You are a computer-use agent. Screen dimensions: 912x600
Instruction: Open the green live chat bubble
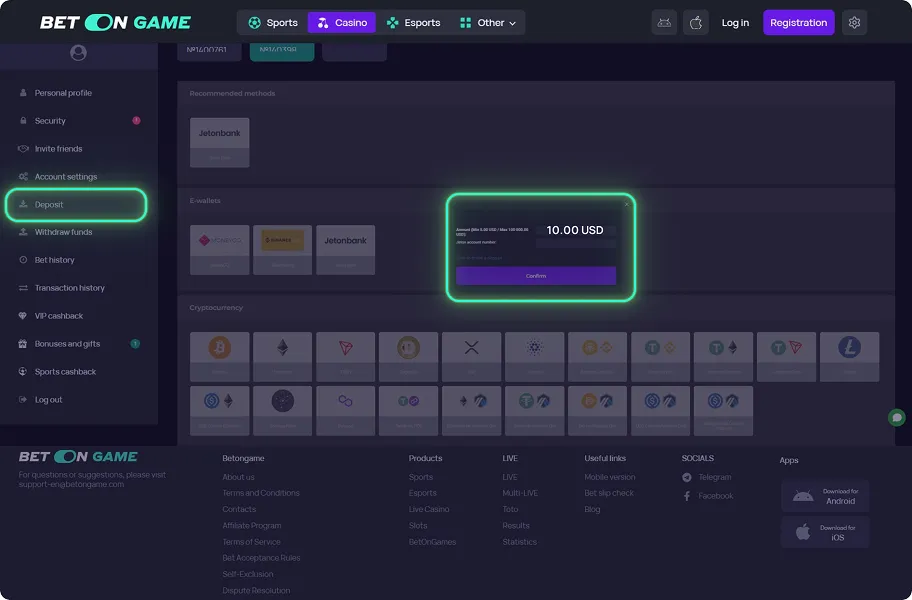click(895, 417)
